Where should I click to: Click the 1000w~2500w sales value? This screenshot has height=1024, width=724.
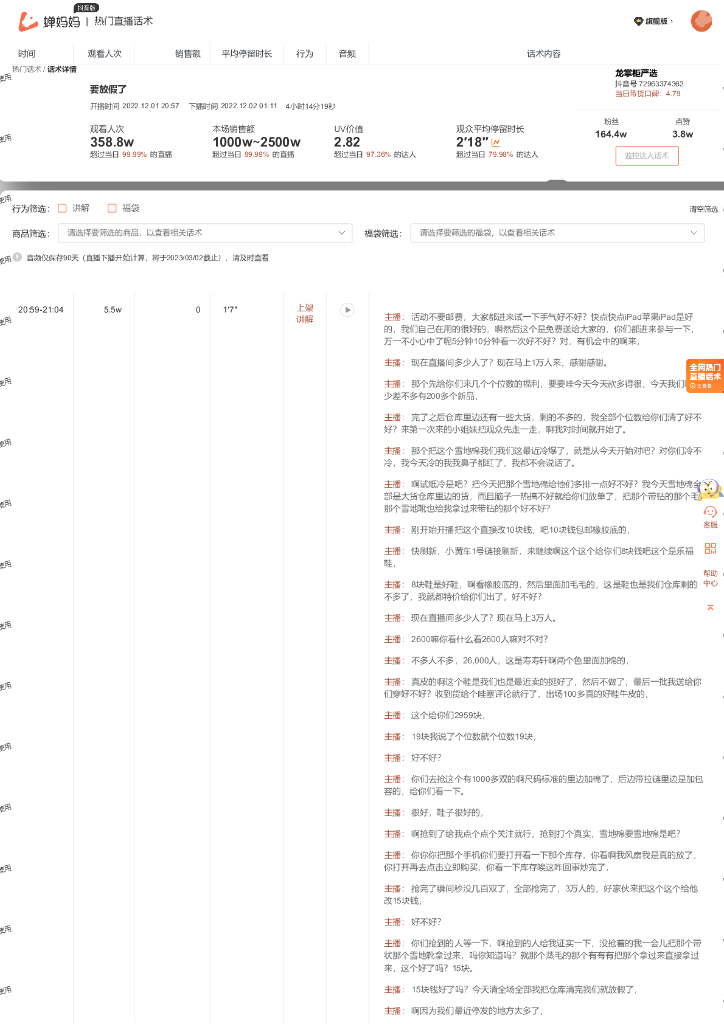coord(257,142)
